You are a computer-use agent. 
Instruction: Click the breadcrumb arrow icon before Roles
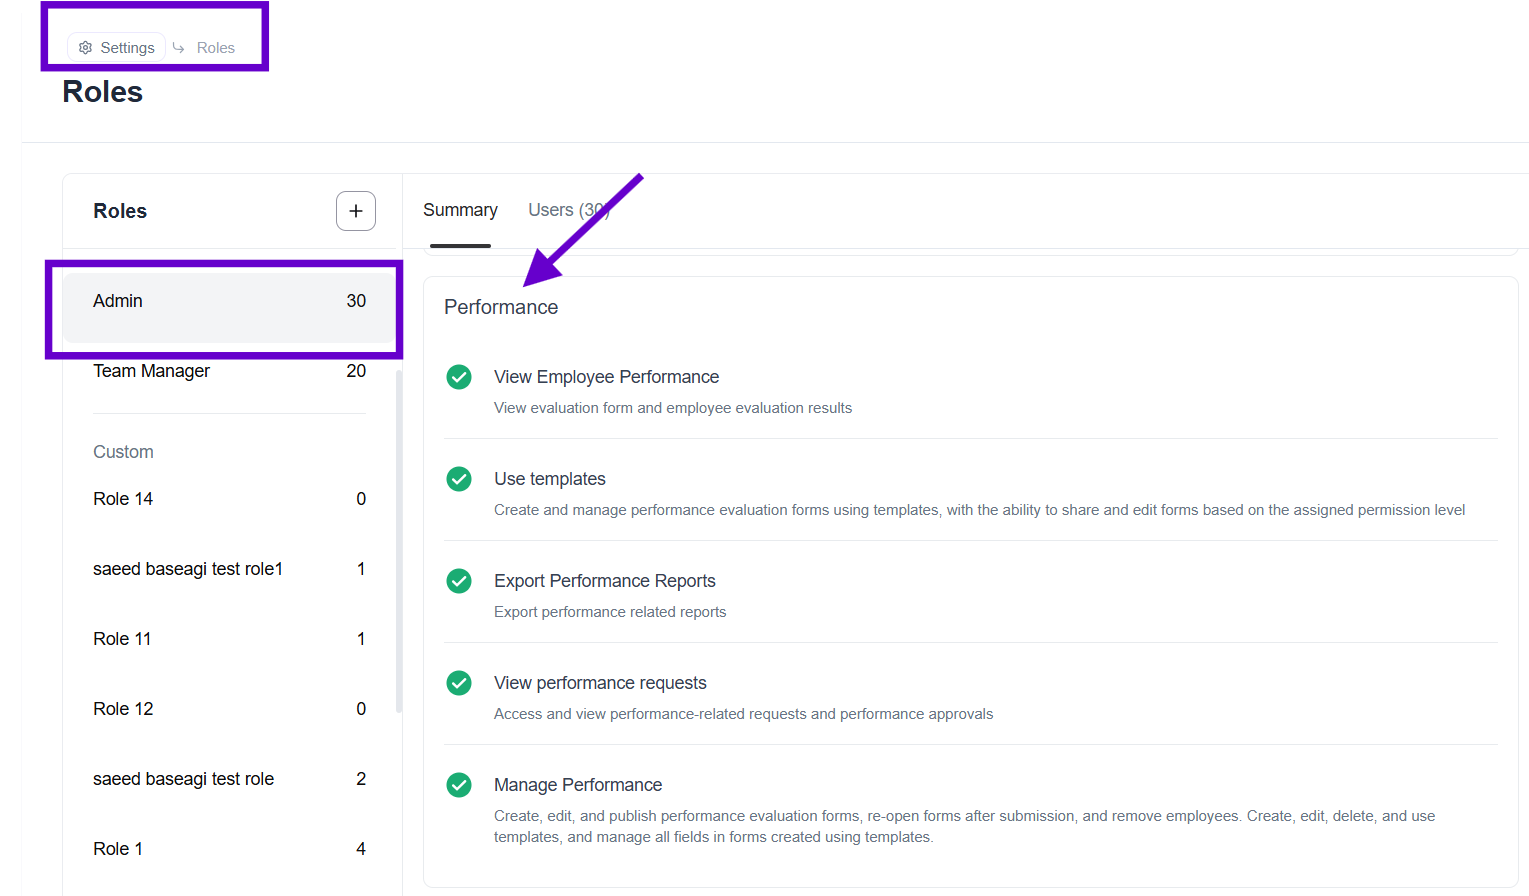coord(179,48)
